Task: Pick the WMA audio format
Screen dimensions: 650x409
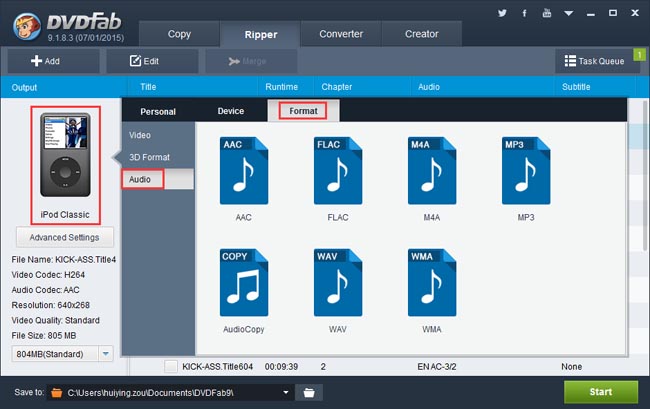Action: (x=432, y=283)
